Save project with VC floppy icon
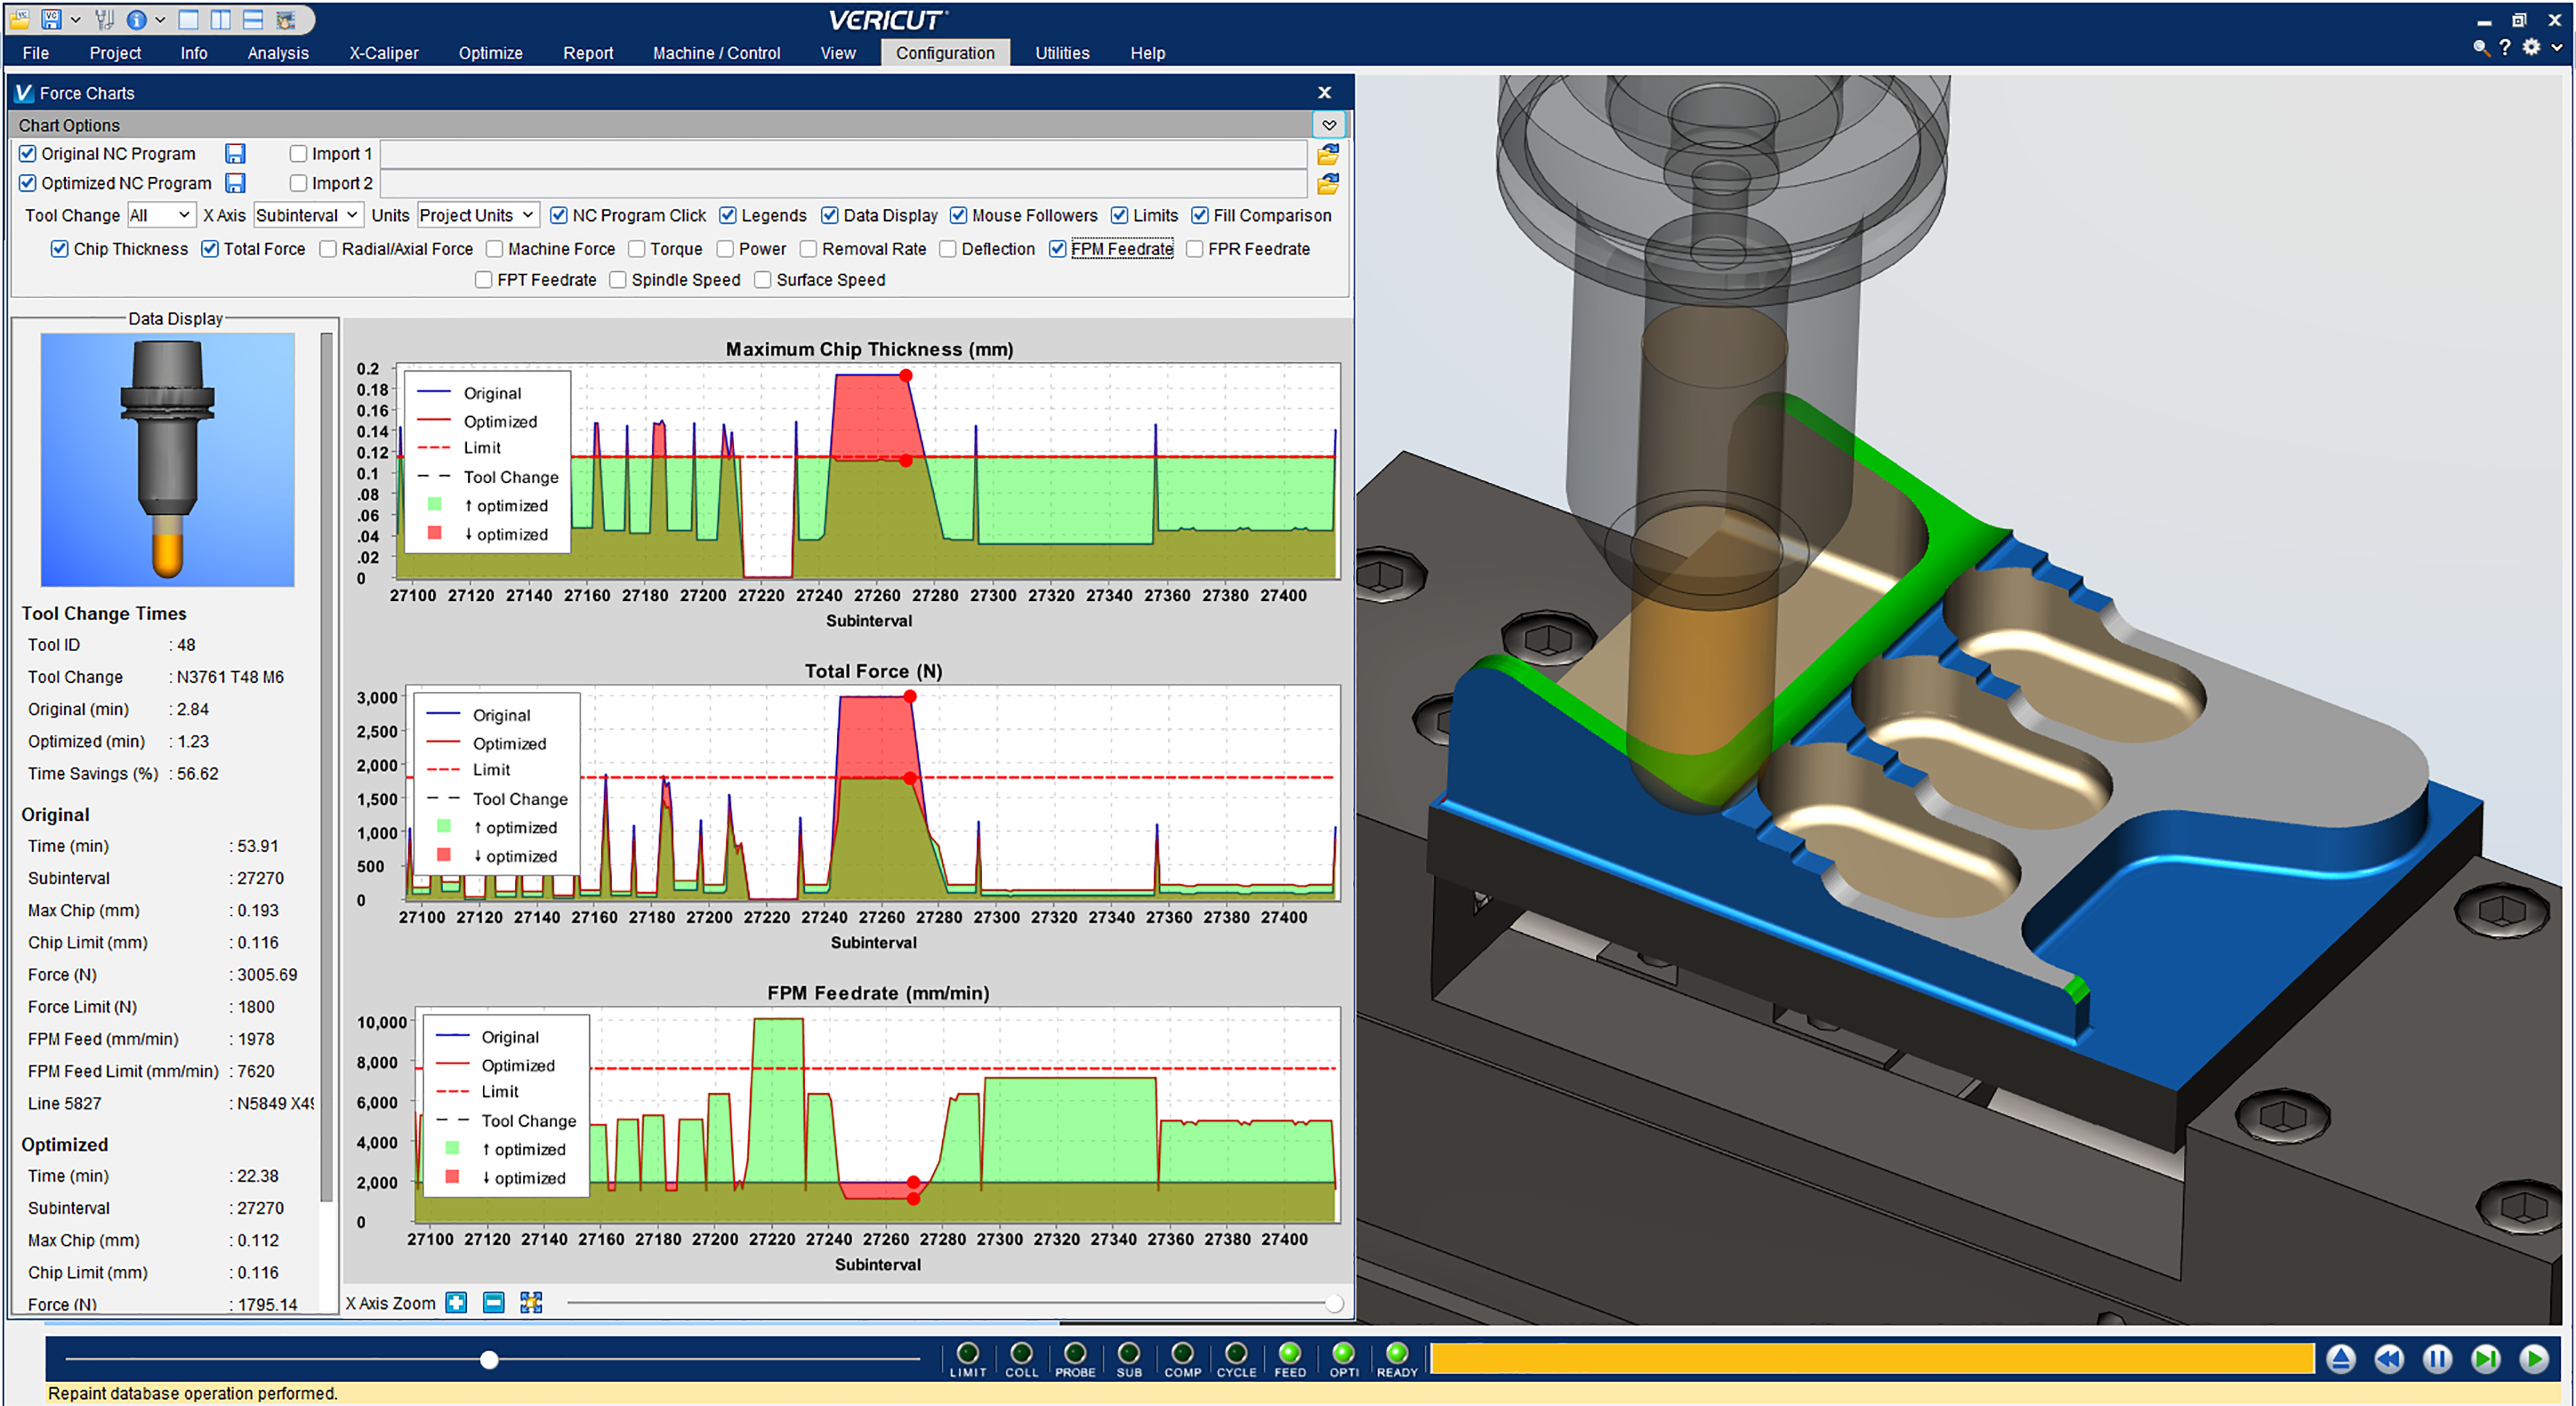 pos(51,19)
